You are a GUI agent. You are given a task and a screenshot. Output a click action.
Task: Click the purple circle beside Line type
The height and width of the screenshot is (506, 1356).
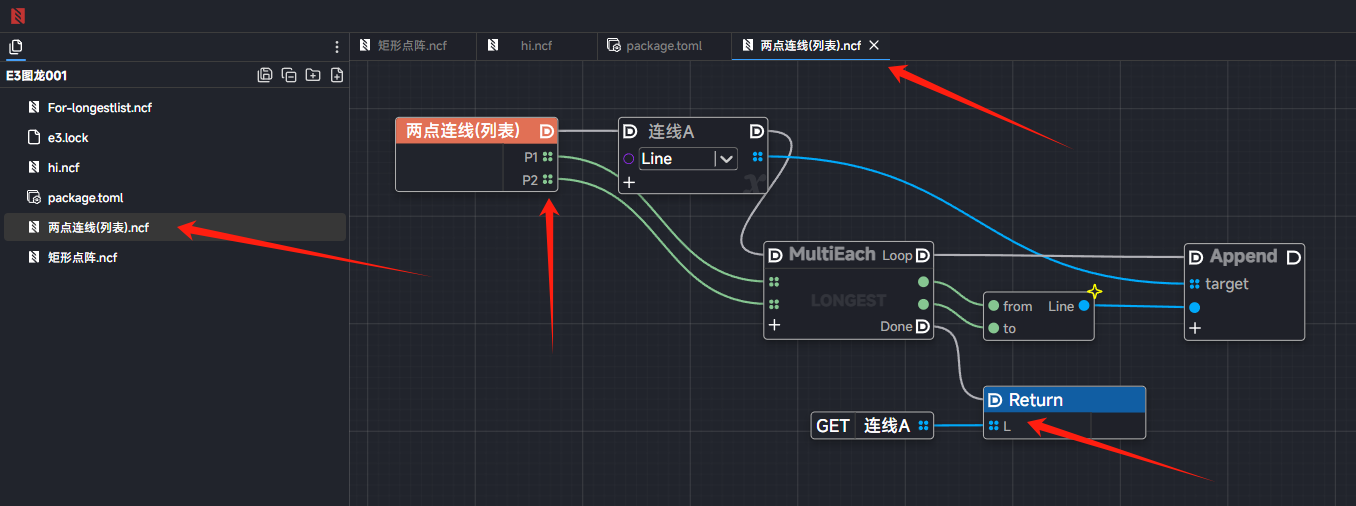(x=628, y=158)
